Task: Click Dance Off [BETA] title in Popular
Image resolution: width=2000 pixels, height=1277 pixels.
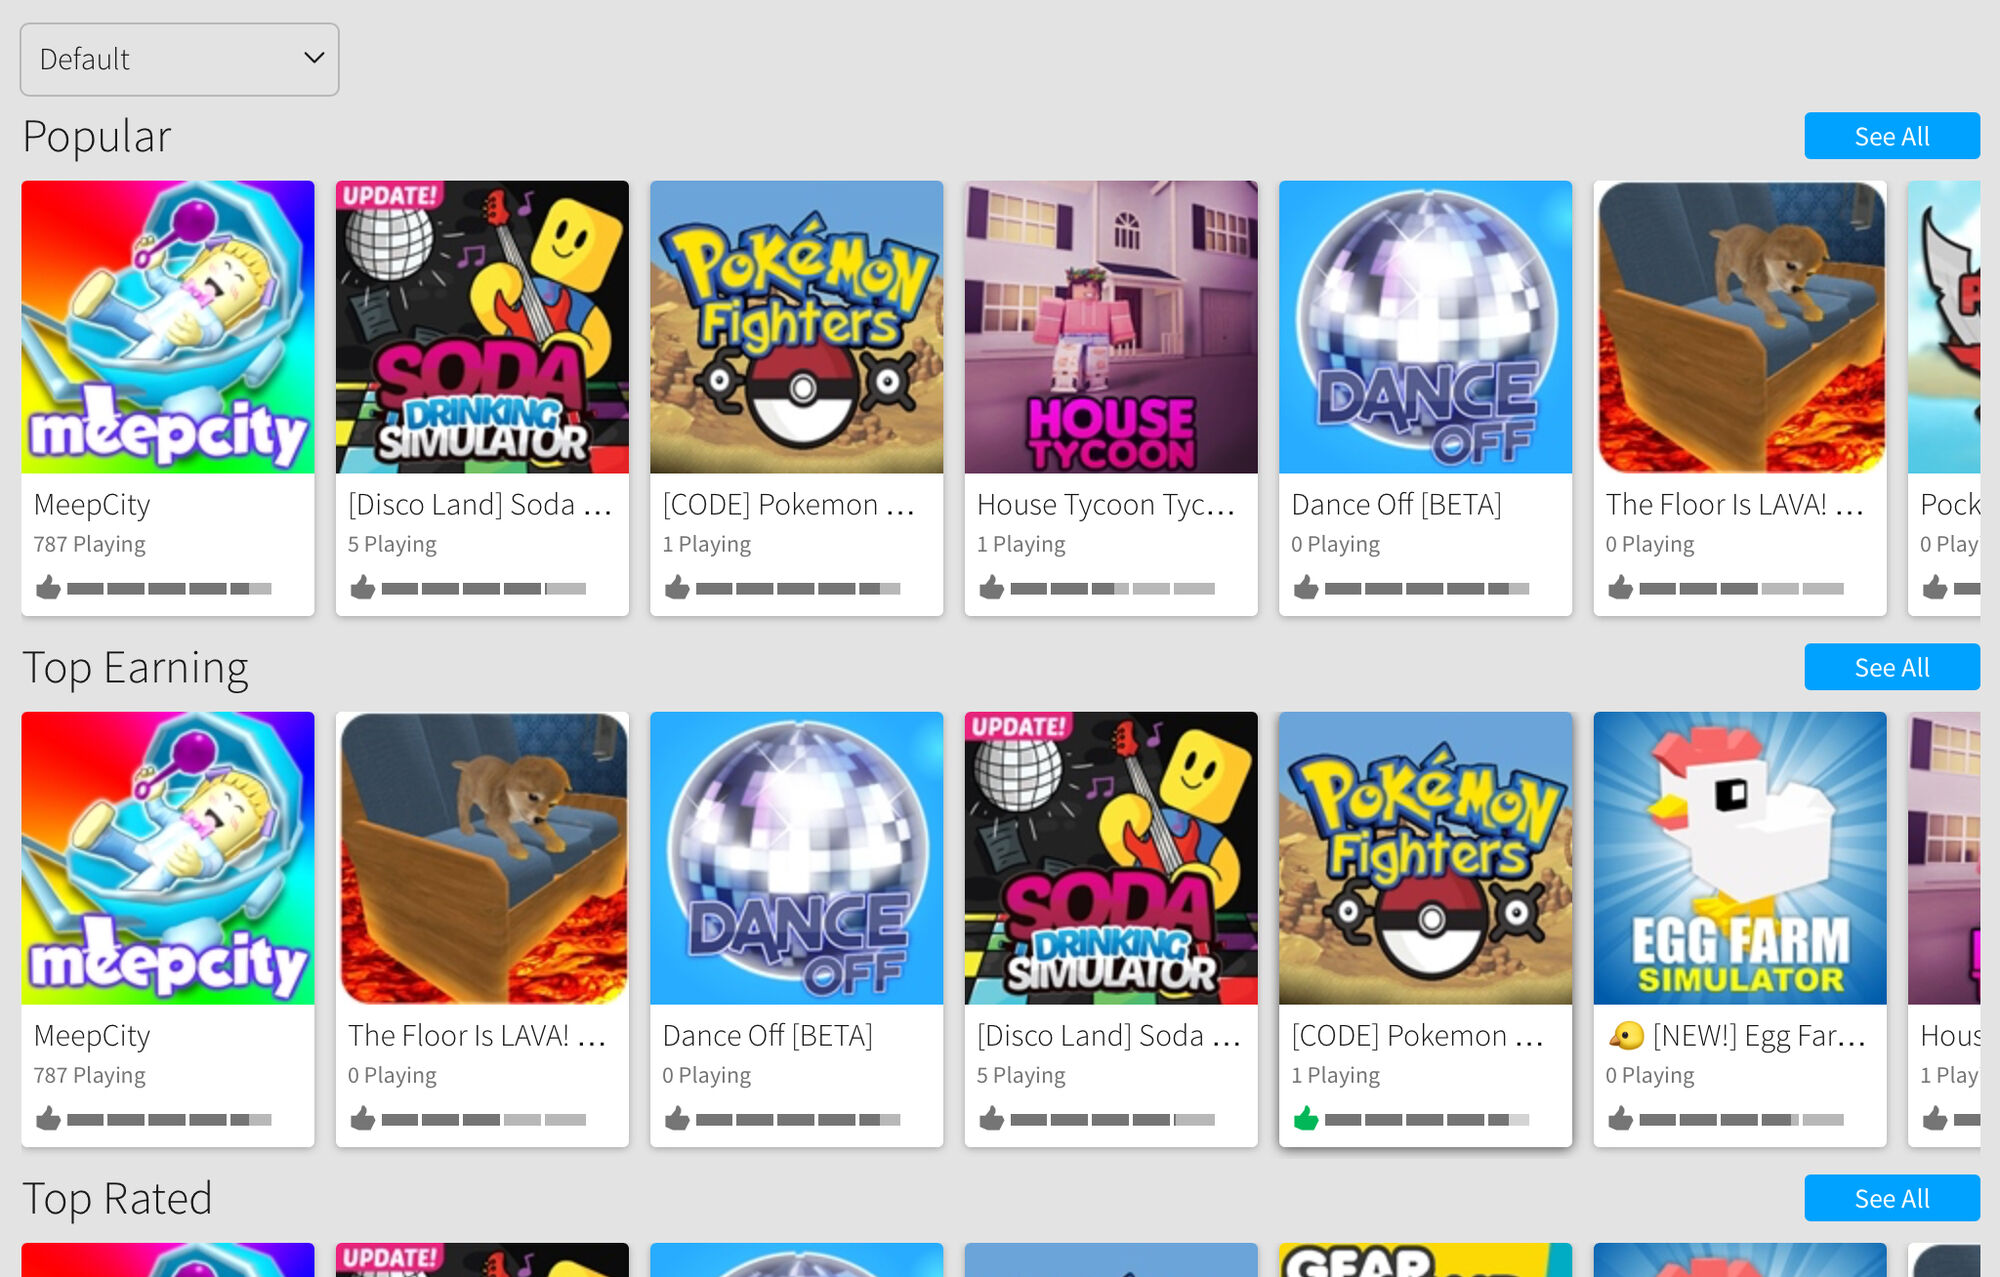Action: (x=1396, y=505)
